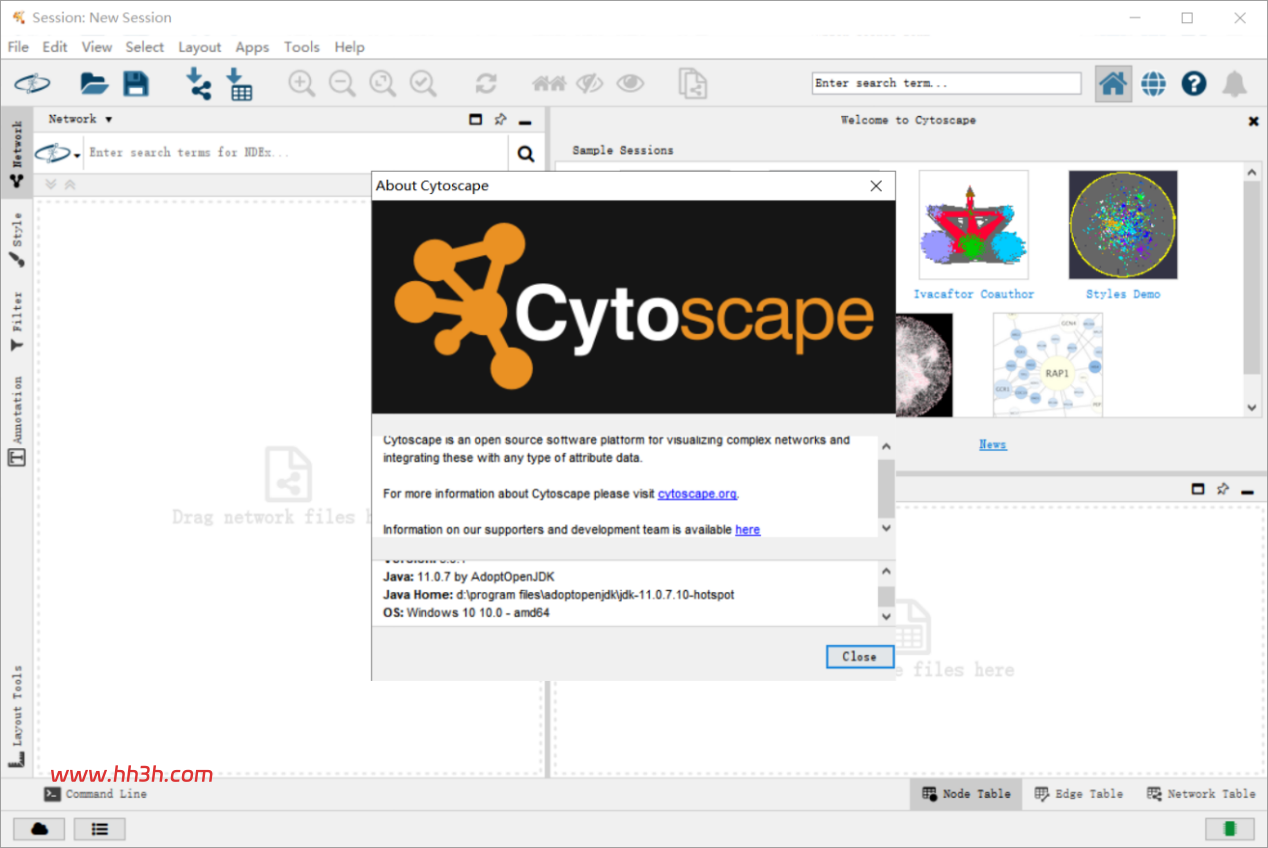This screenshot has height=848, width=1268.
Task: Click the About description text scrollbar
Action: [x=886, y=487]
